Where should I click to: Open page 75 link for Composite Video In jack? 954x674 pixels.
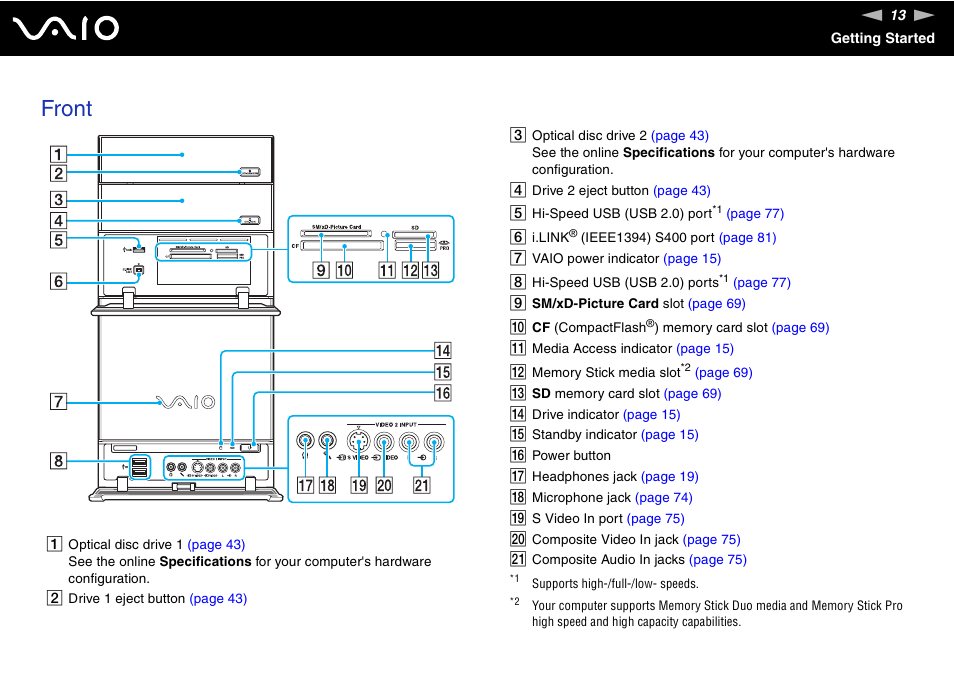point(711,540)
